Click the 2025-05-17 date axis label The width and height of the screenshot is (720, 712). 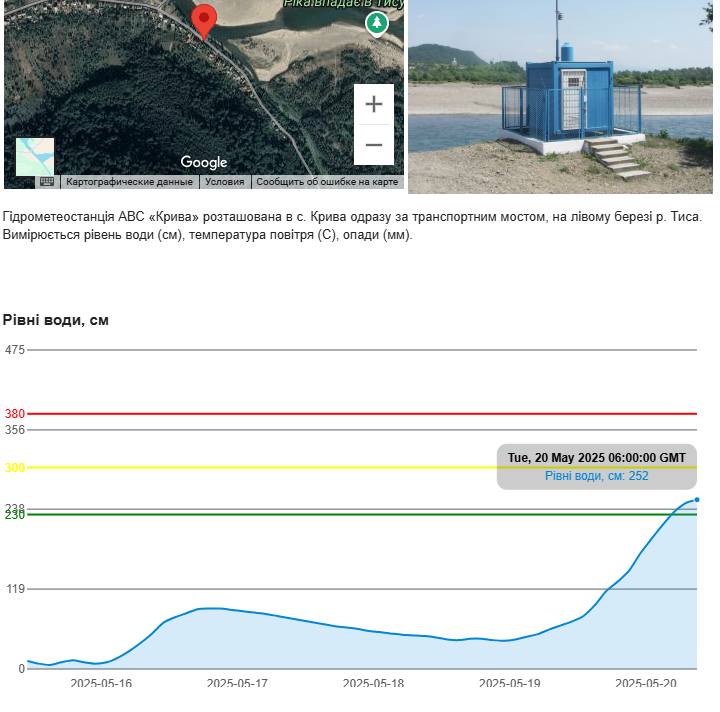[x=237, y=684]
